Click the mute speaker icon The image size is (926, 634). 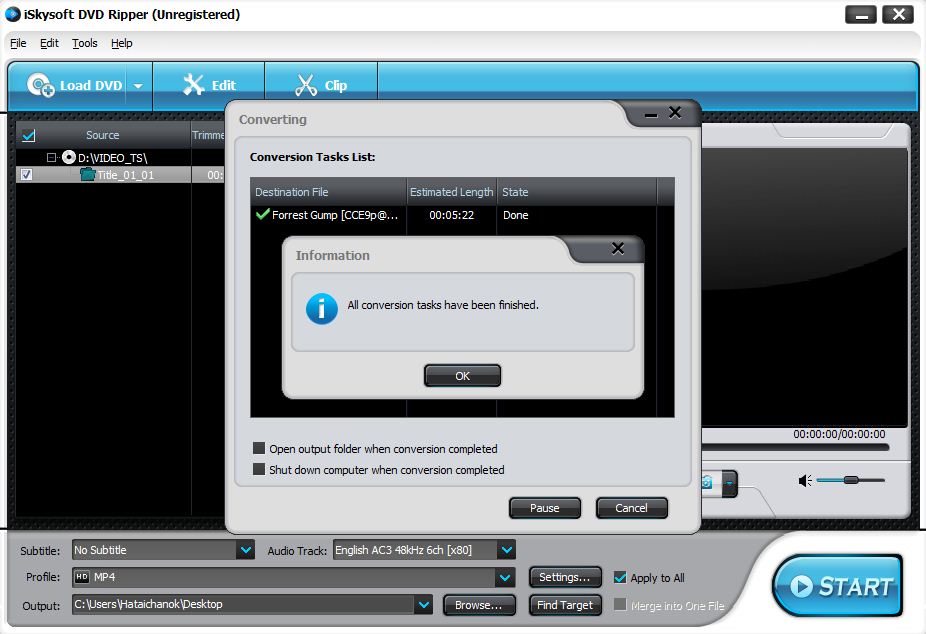(805, 481)
